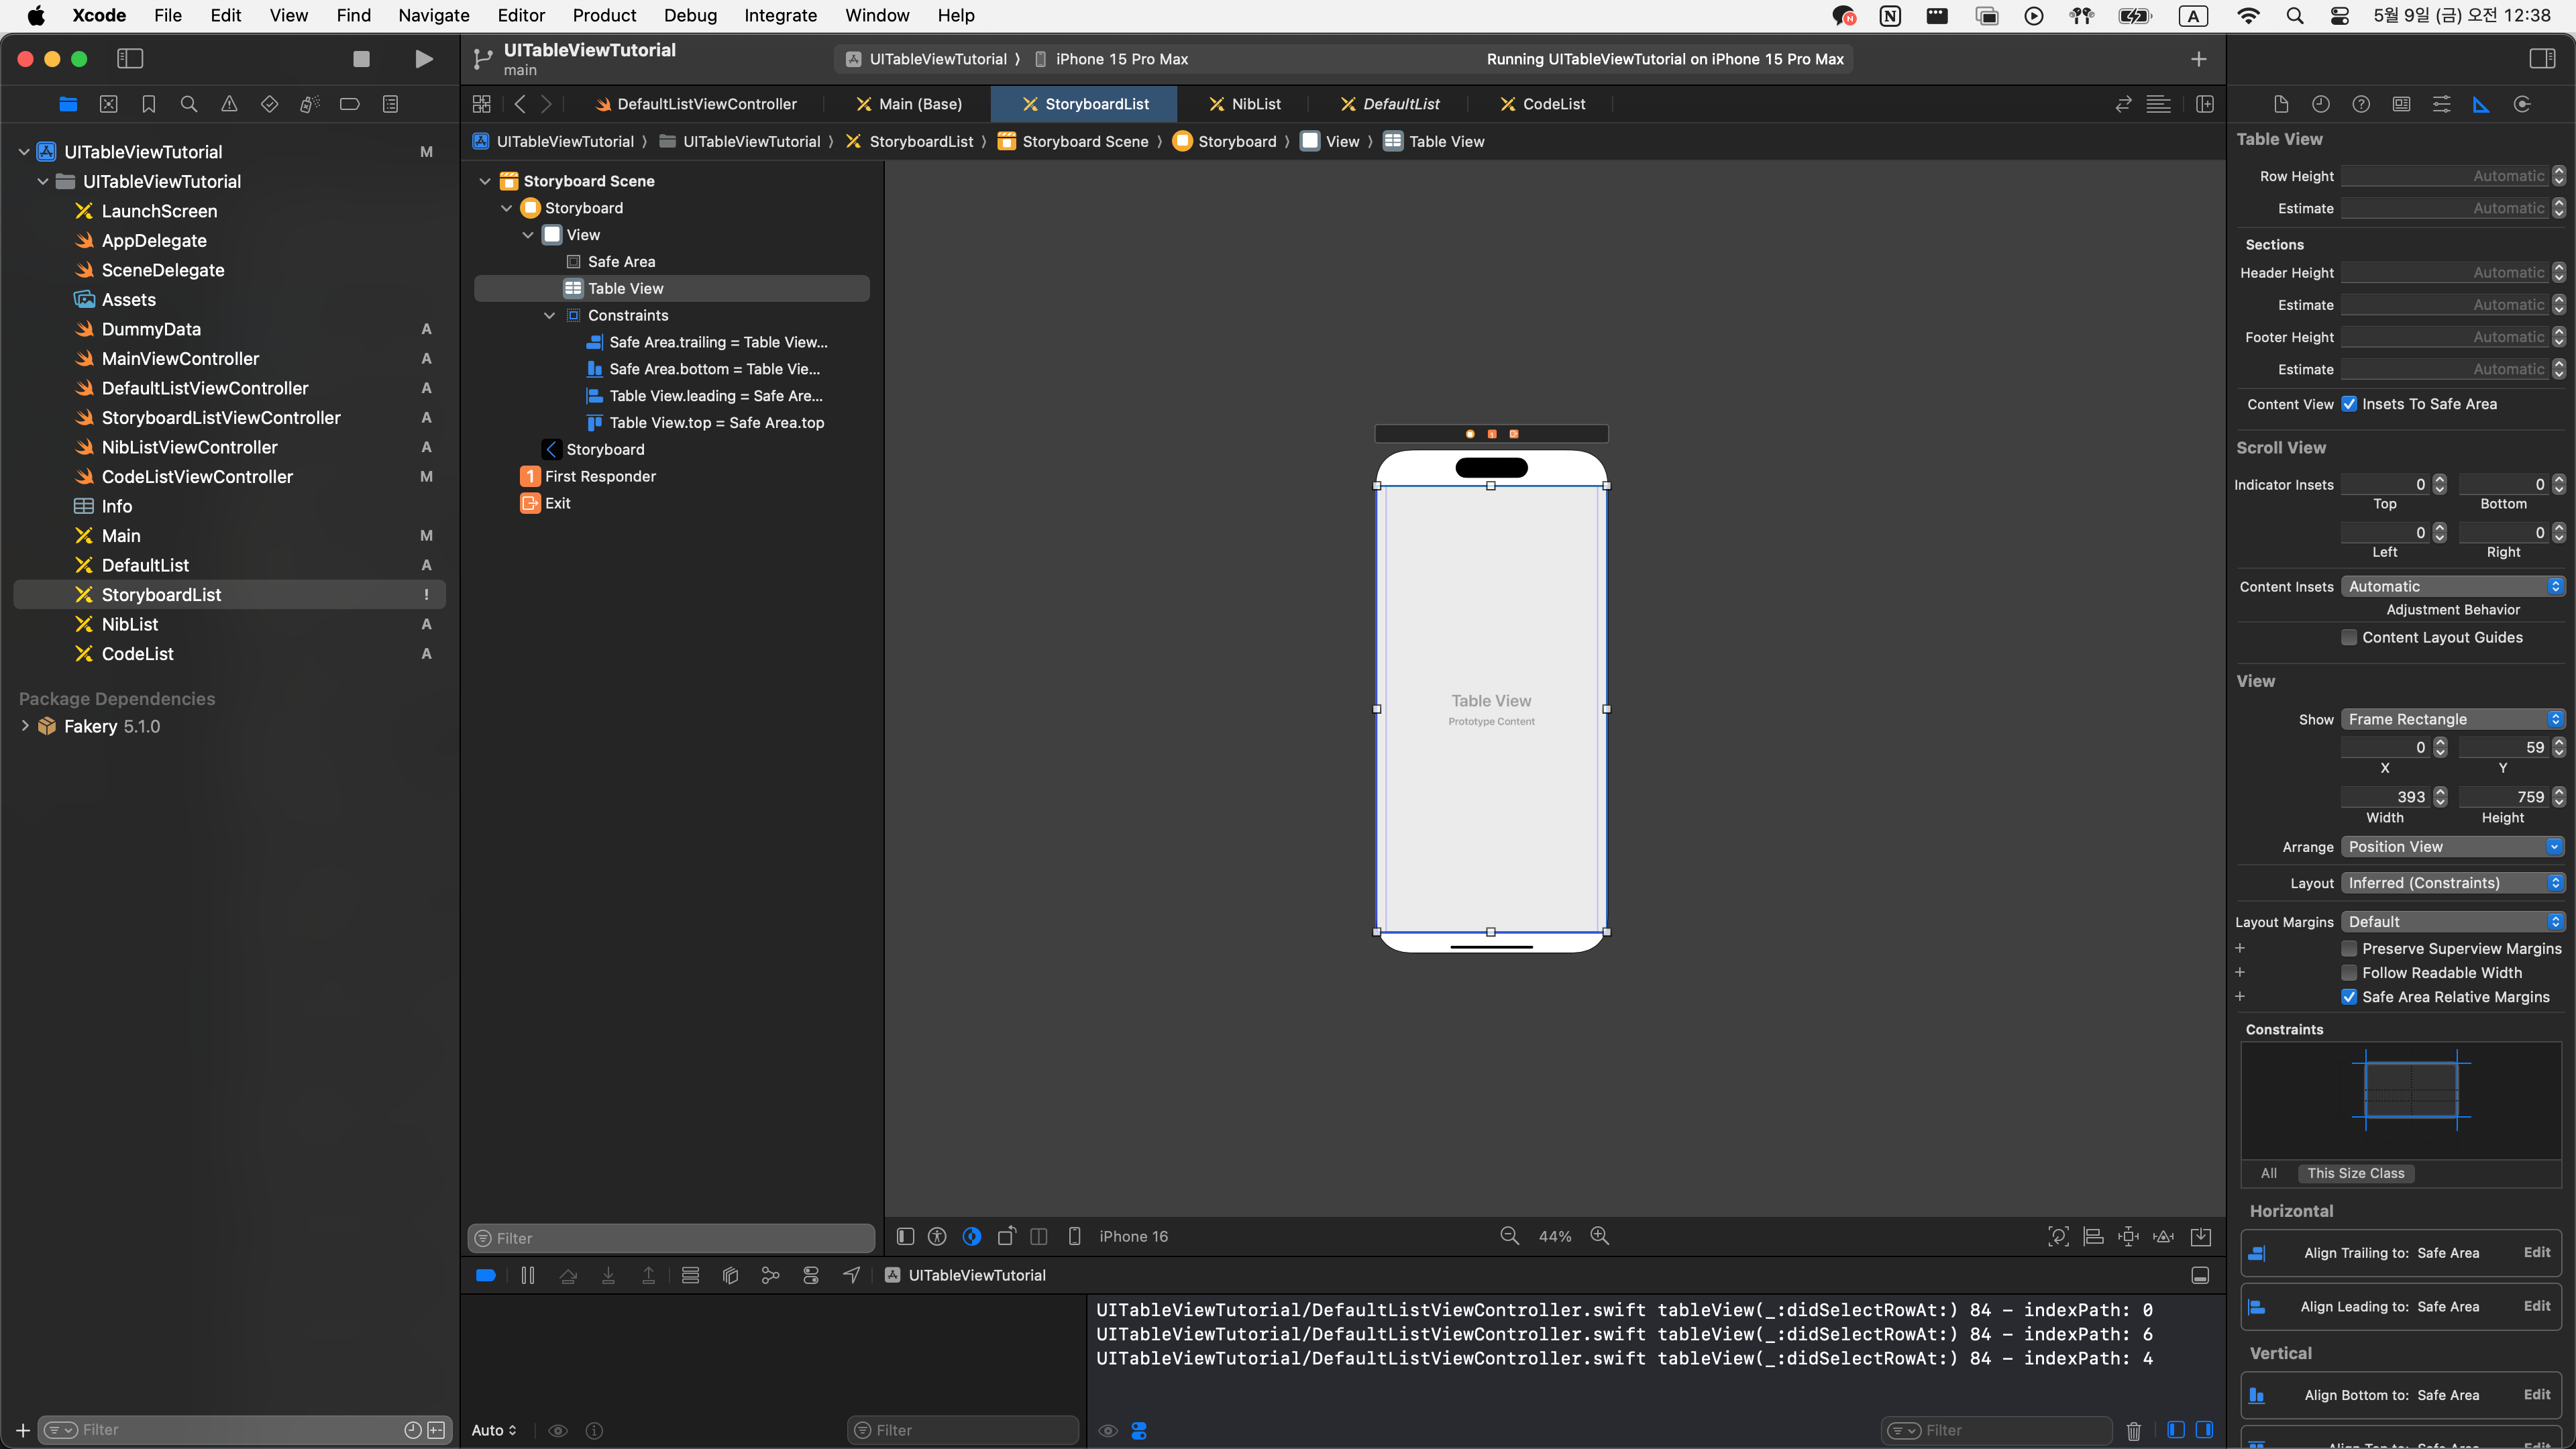Select All constraints filter
The height and width of the screenshot is (1449, 2576).
click(x=2268, y=1173)
